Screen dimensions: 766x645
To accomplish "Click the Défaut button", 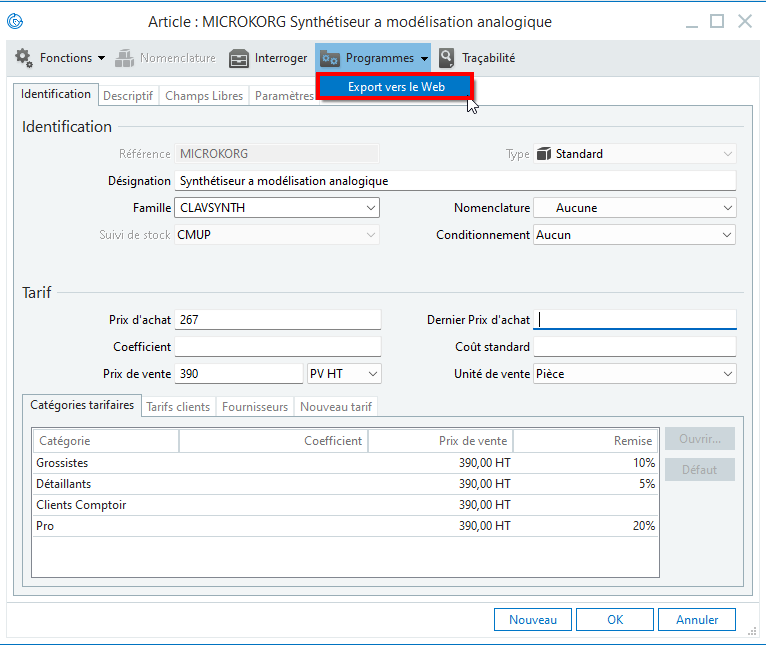I will 700,470.
